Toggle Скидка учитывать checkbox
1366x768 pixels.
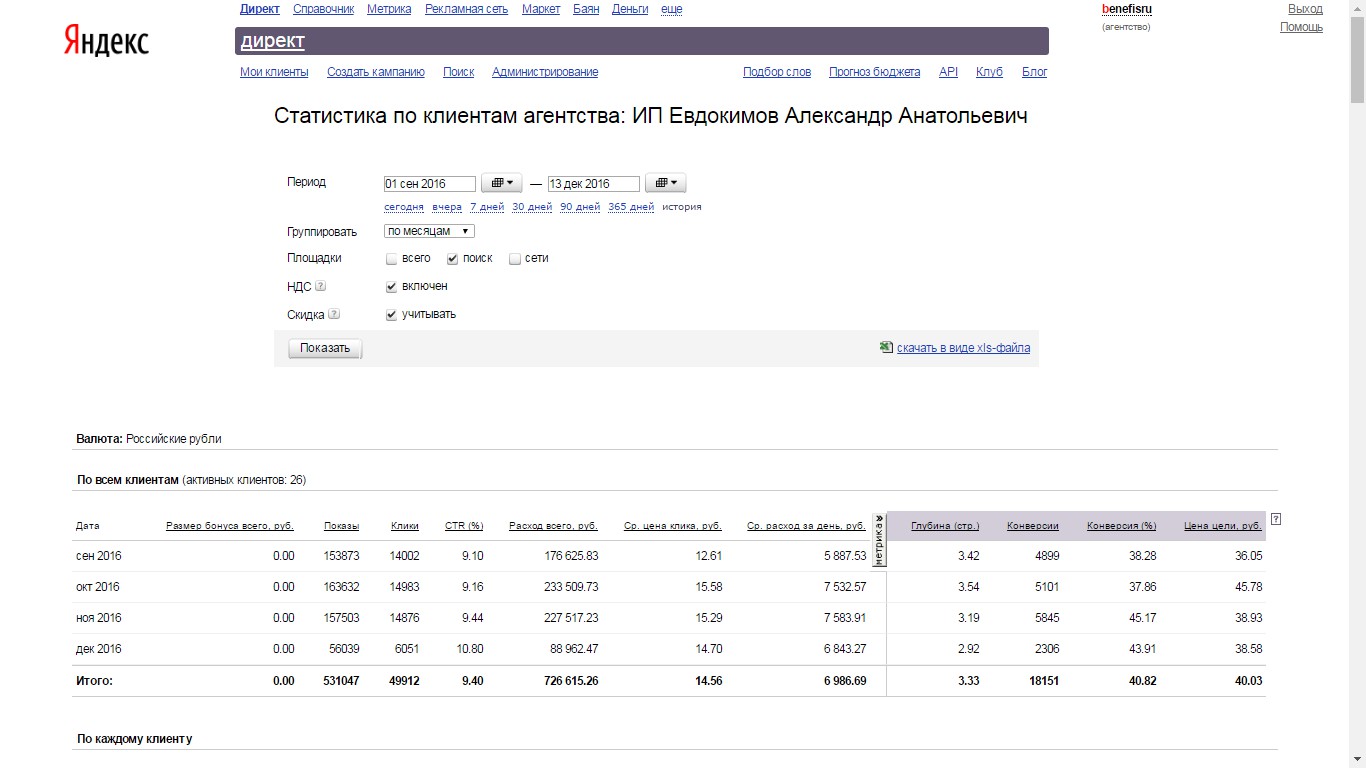[392, 315]
